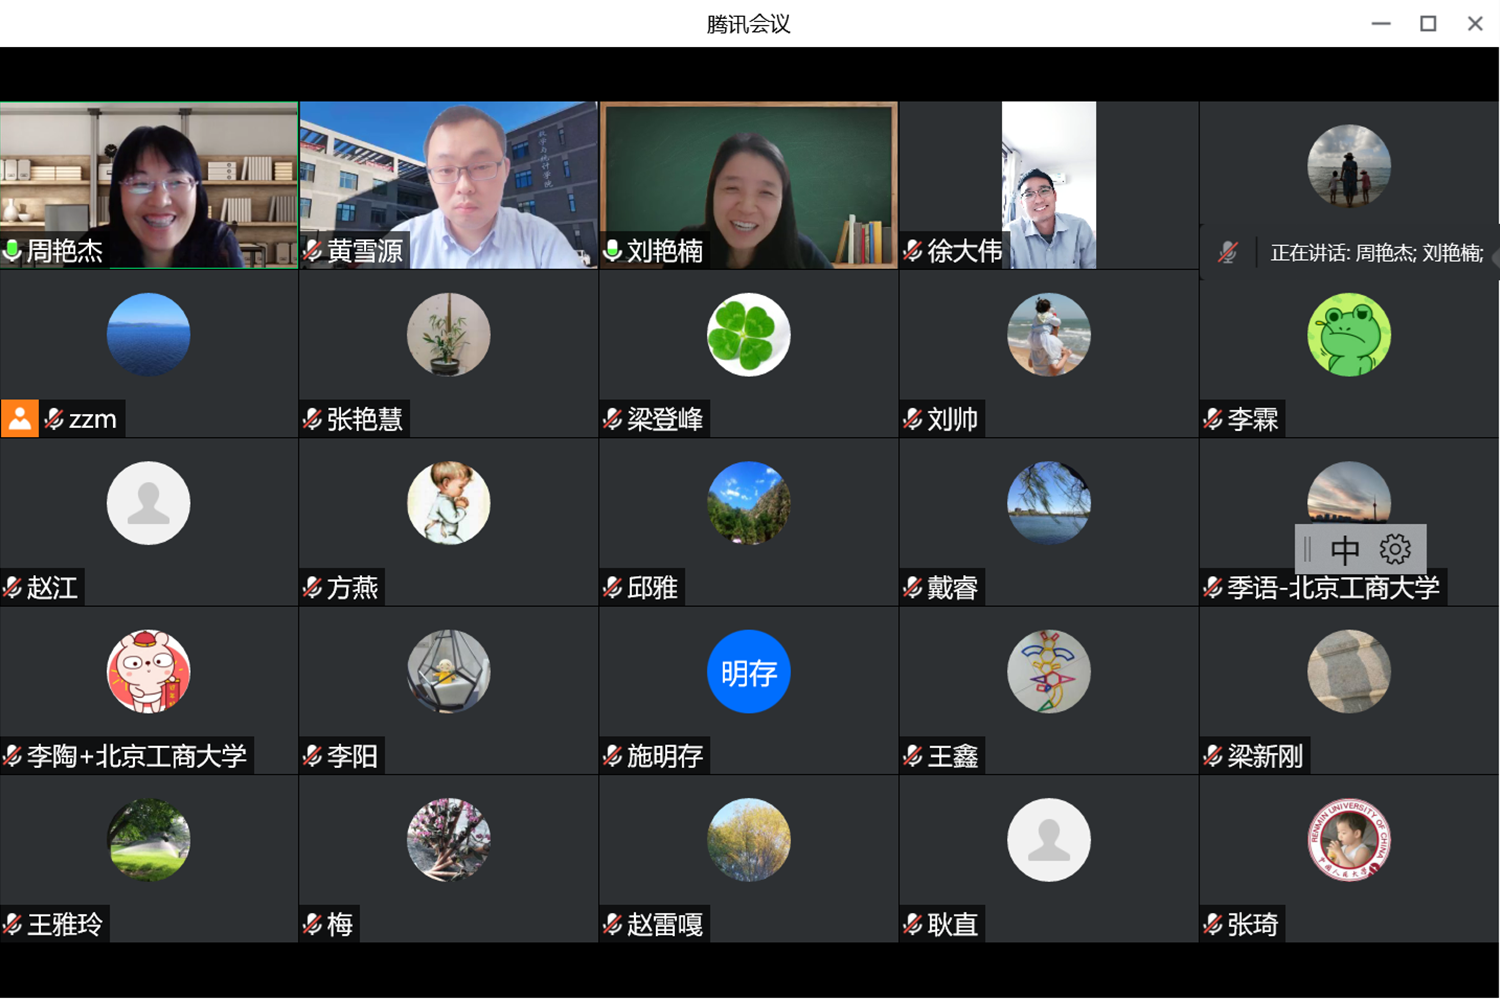Image resolution: width=1500 pixels, height=1000 pixels.
Task: Click the green microphone icon next to 周艳杰
Action: [12, 251]
